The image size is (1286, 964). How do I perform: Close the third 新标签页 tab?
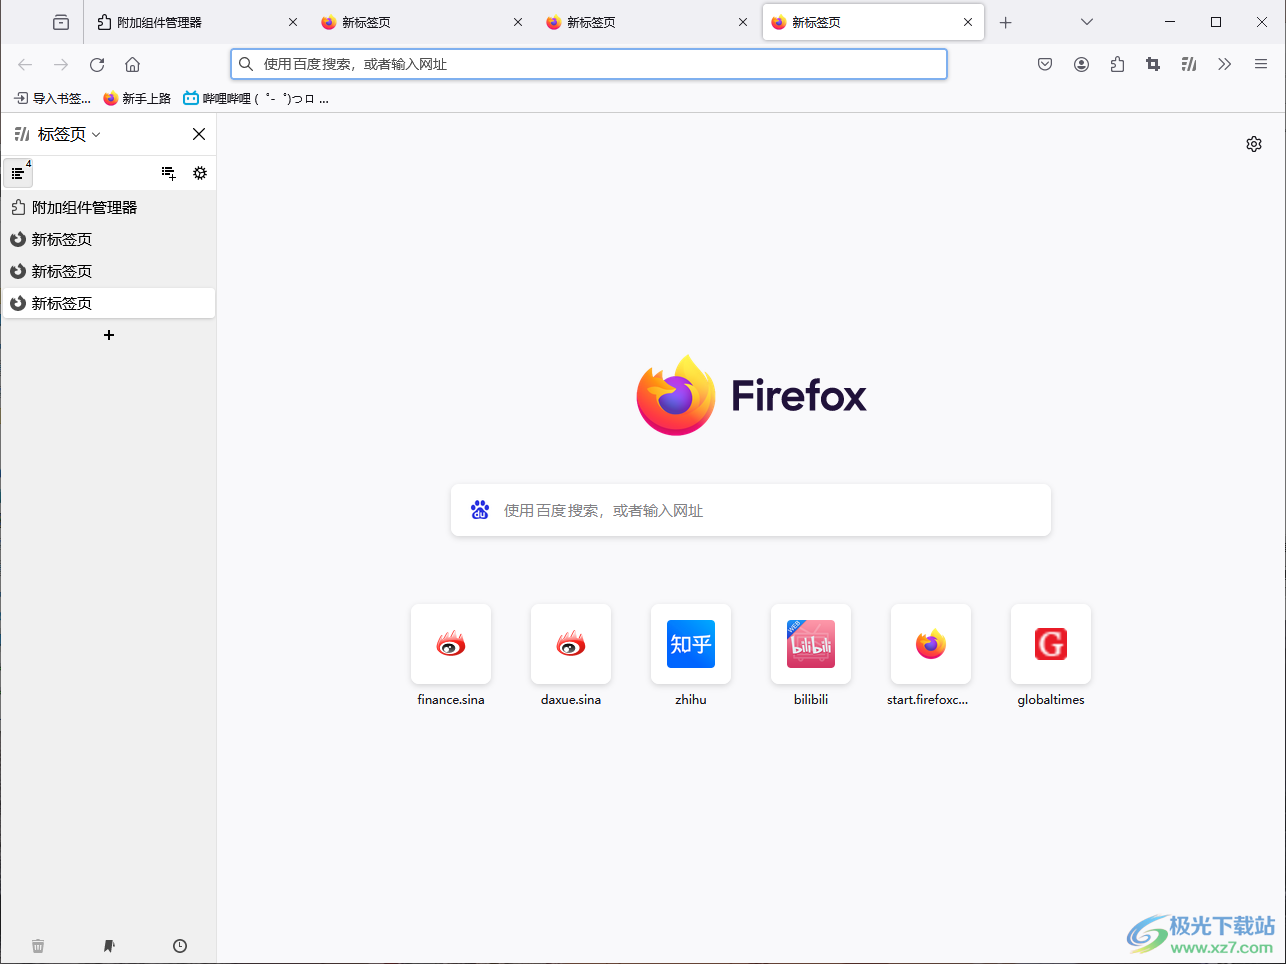743,22
